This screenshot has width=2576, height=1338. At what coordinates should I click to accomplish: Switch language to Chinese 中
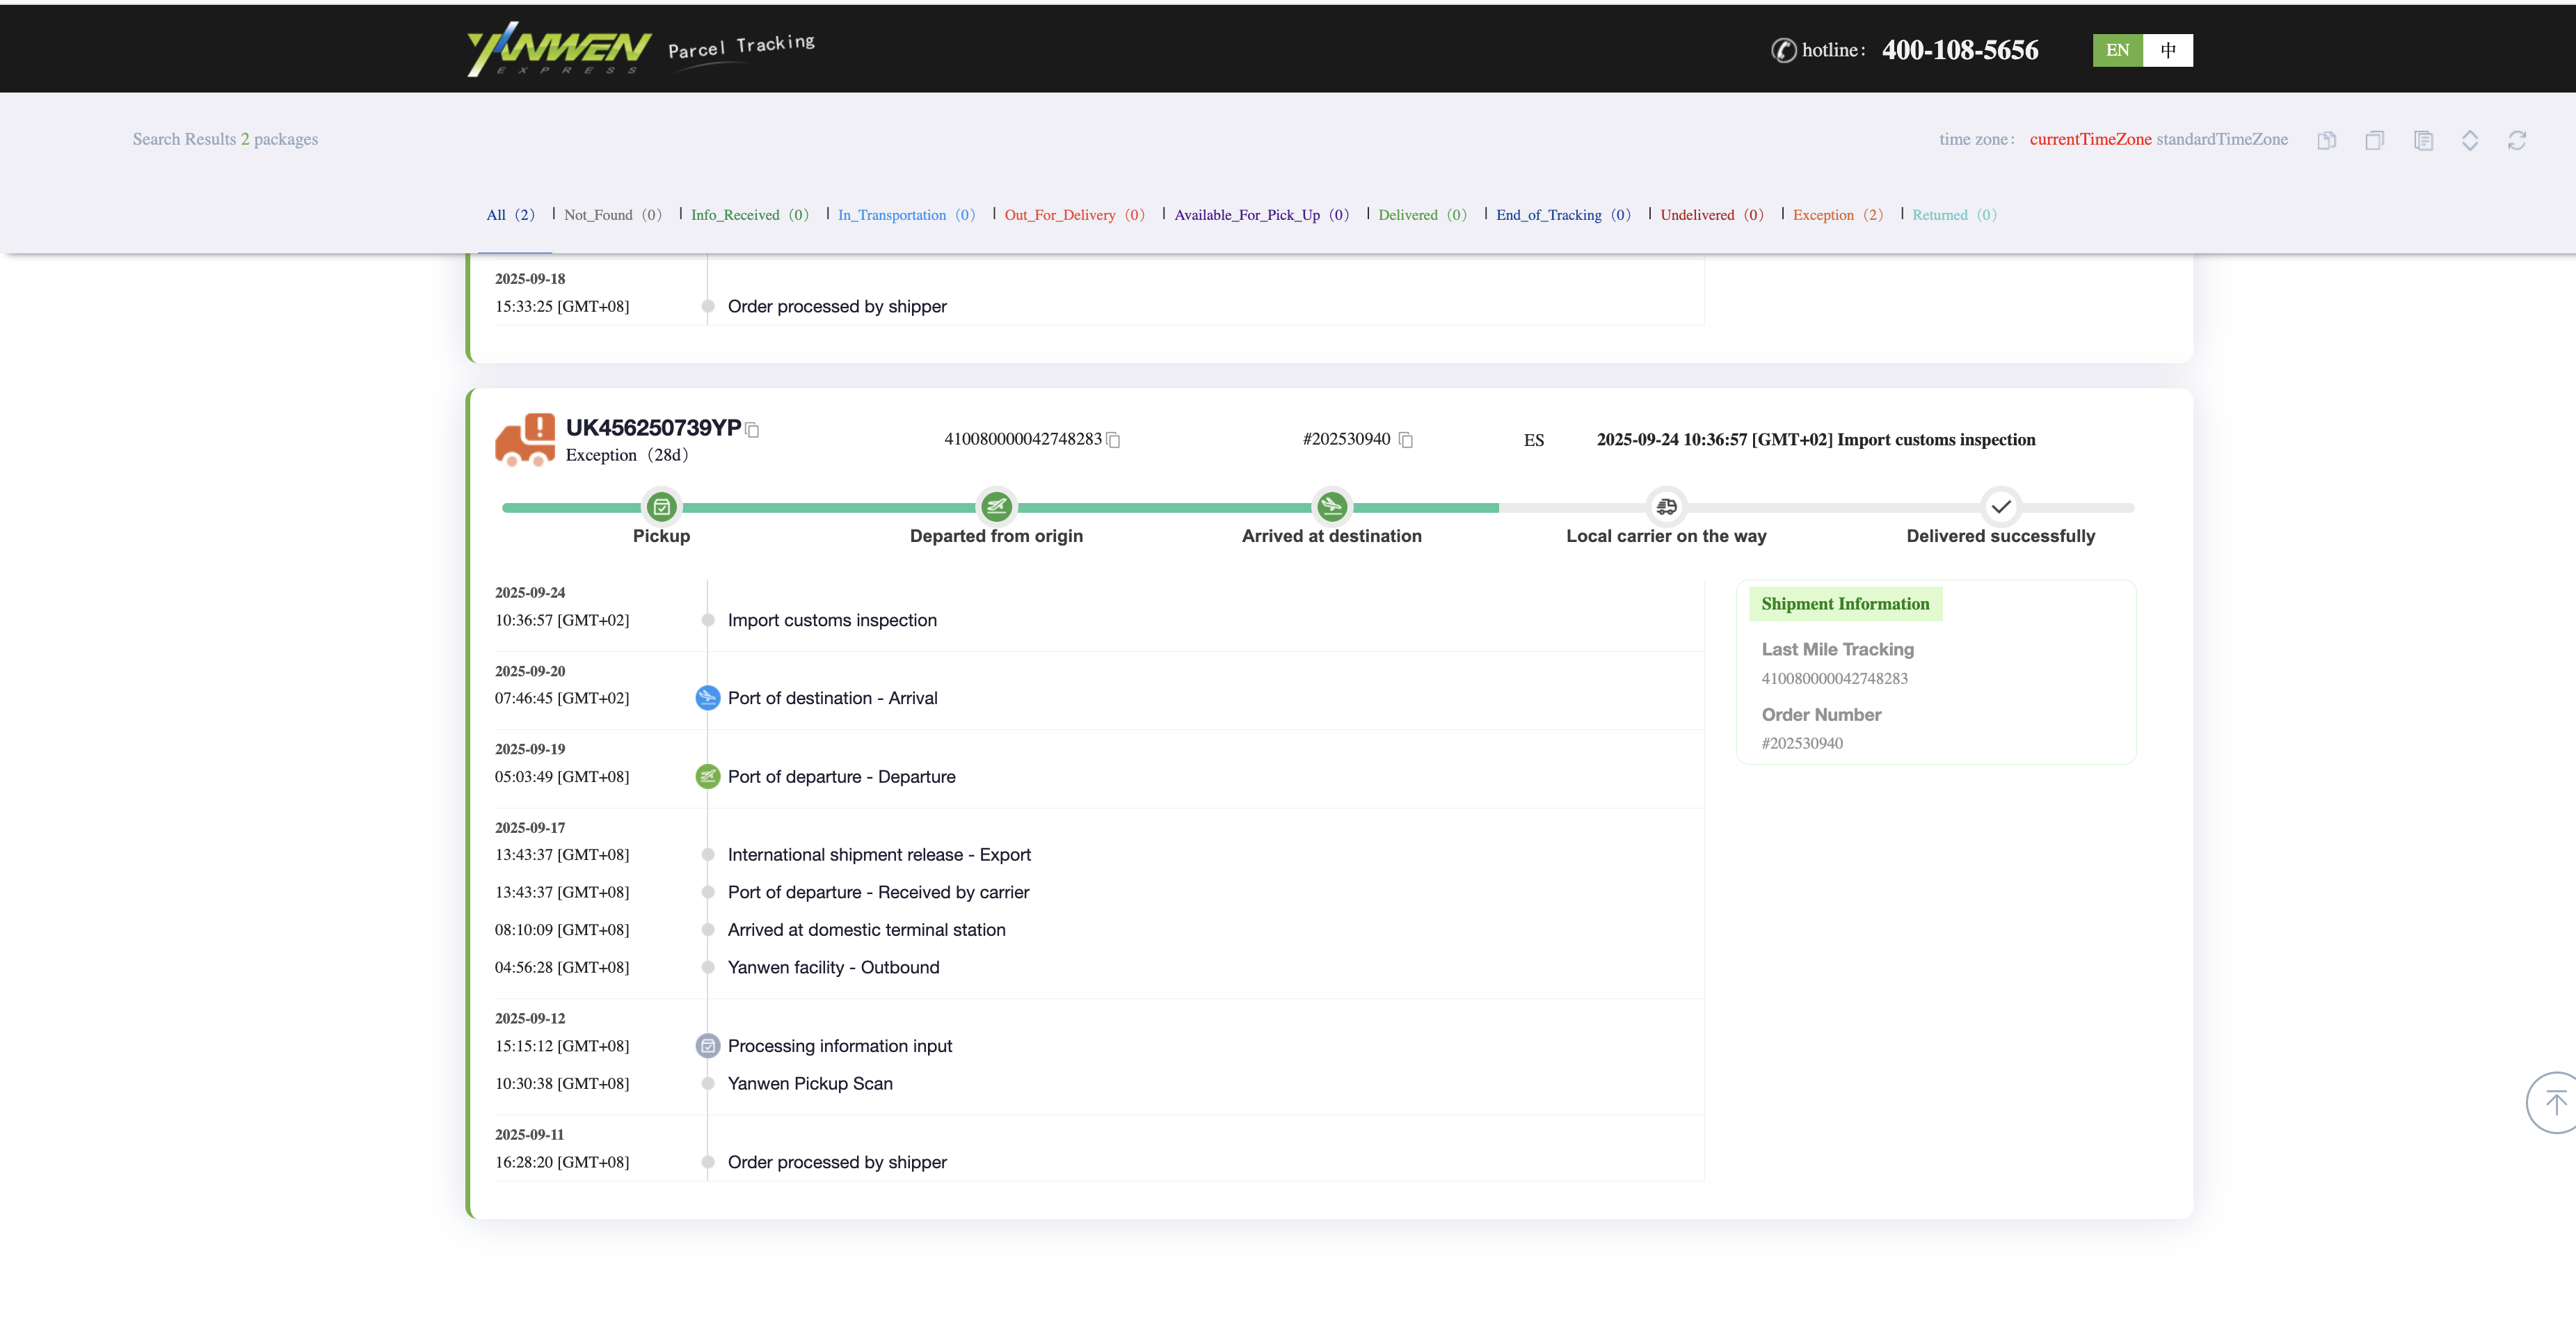coord(2167,50)
